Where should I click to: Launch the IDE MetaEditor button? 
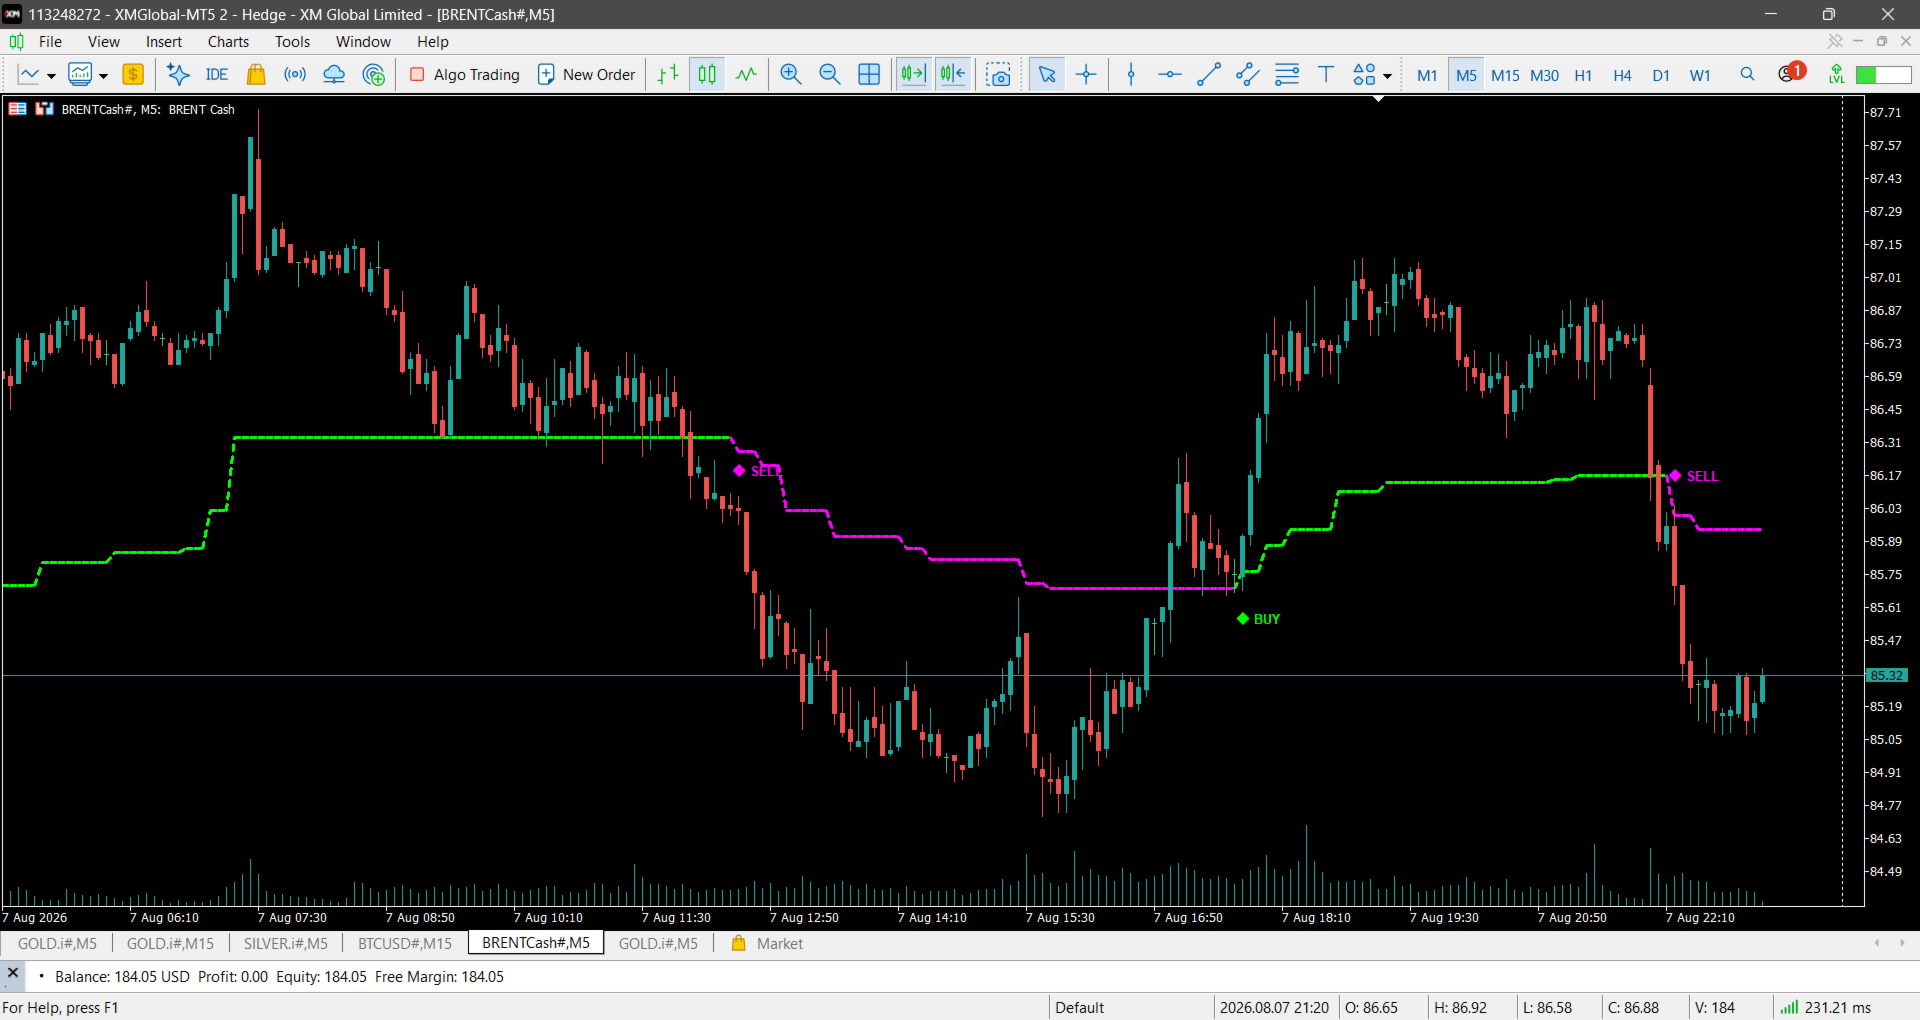point(217,75)
